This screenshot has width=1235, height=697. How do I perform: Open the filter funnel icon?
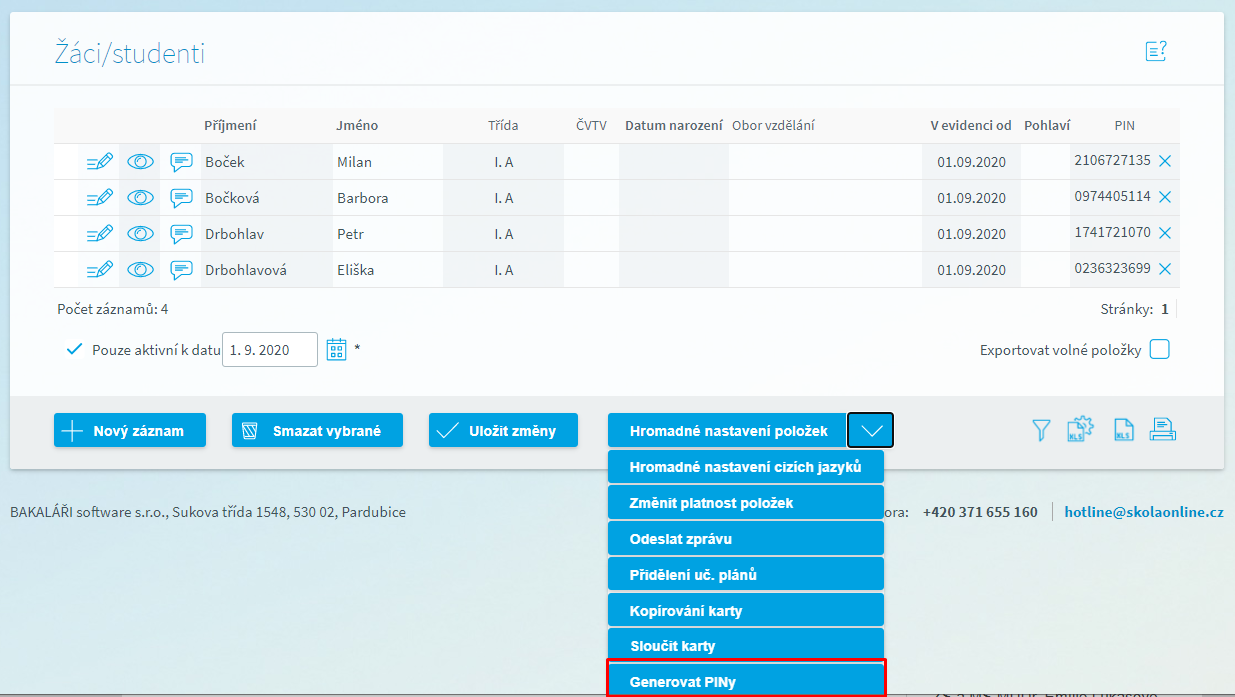tap(1041, 430)
